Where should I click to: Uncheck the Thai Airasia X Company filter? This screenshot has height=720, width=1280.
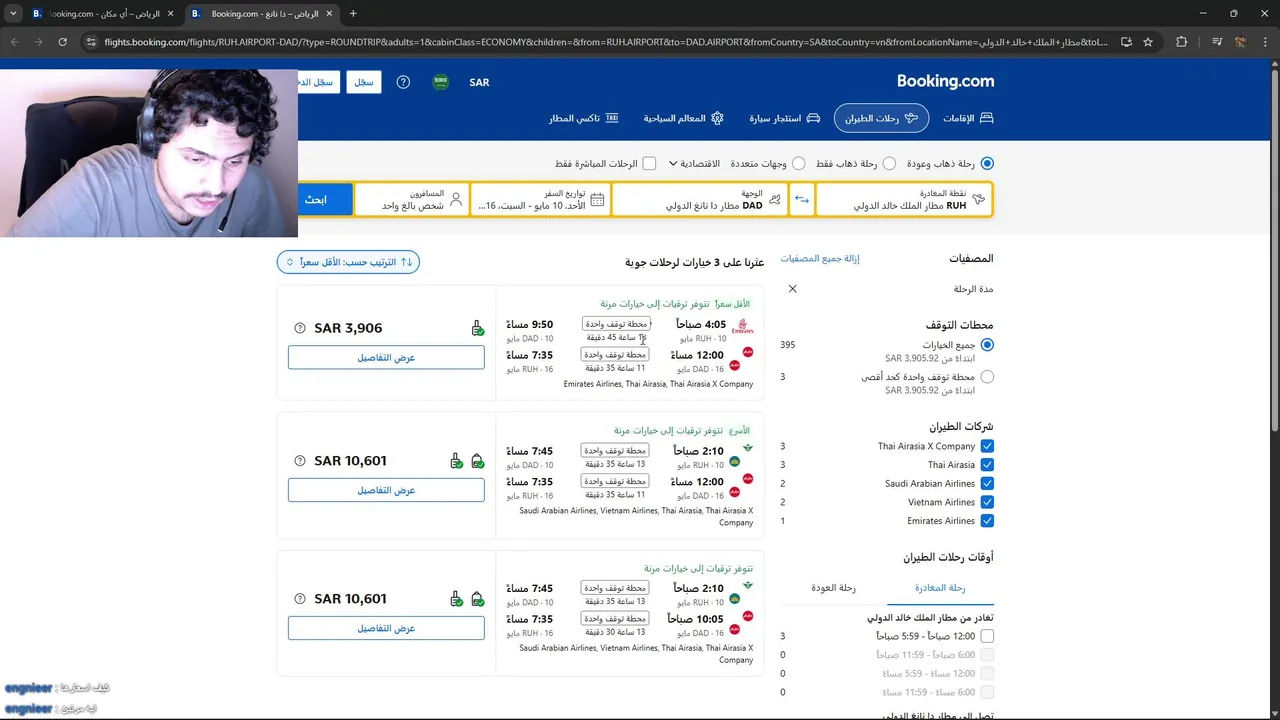(987, 447)
